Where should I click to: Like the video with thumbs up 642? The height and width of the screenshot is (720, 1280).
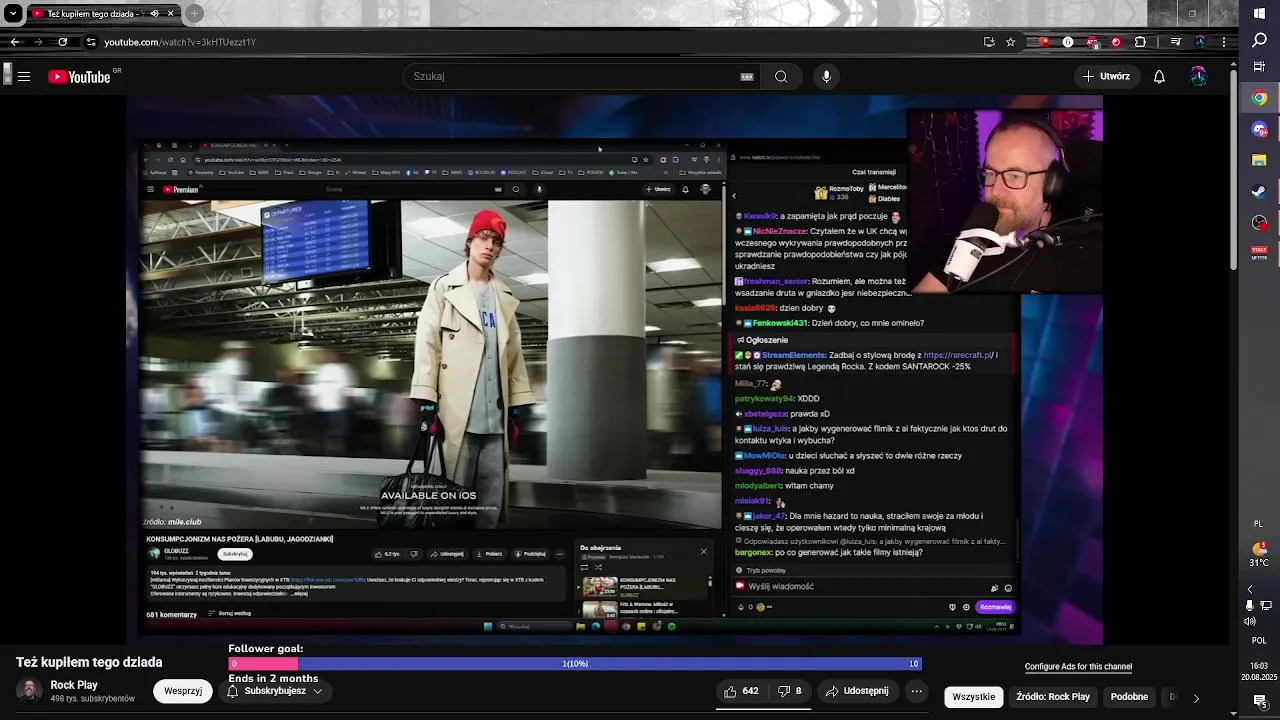(x=741, y=691)
